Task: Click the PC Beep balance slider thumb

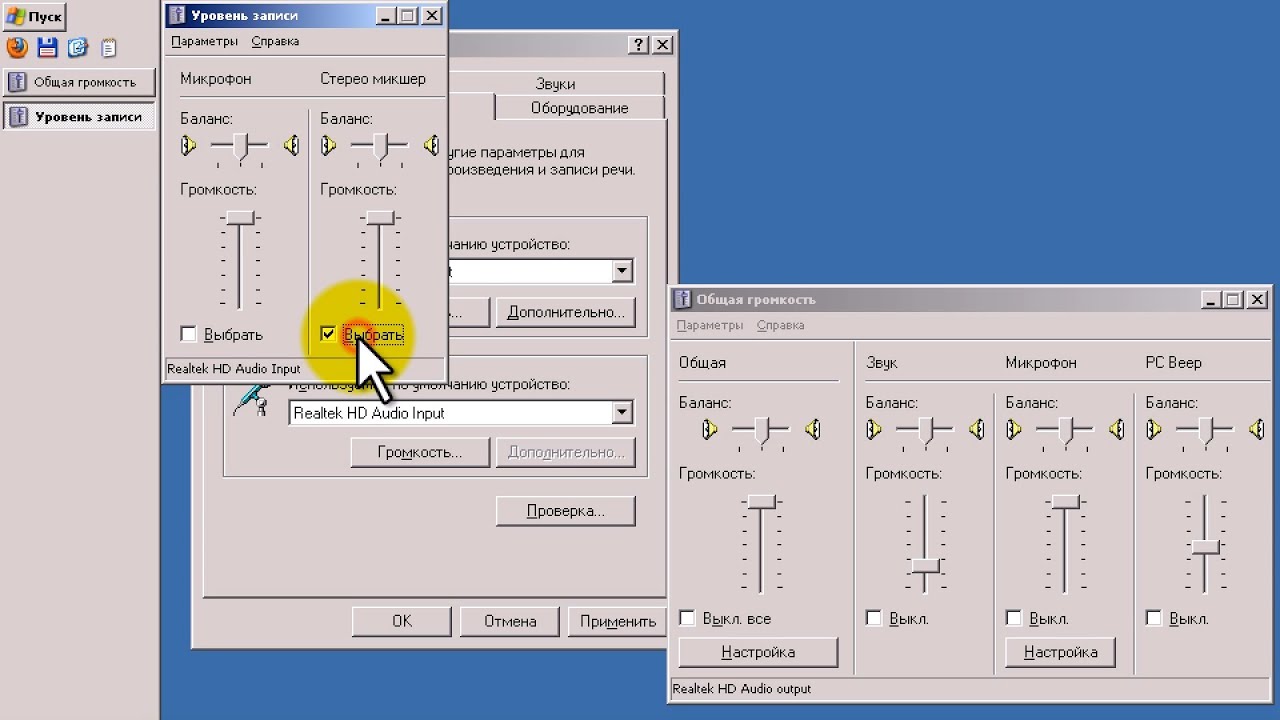Action: point(1206,431)
